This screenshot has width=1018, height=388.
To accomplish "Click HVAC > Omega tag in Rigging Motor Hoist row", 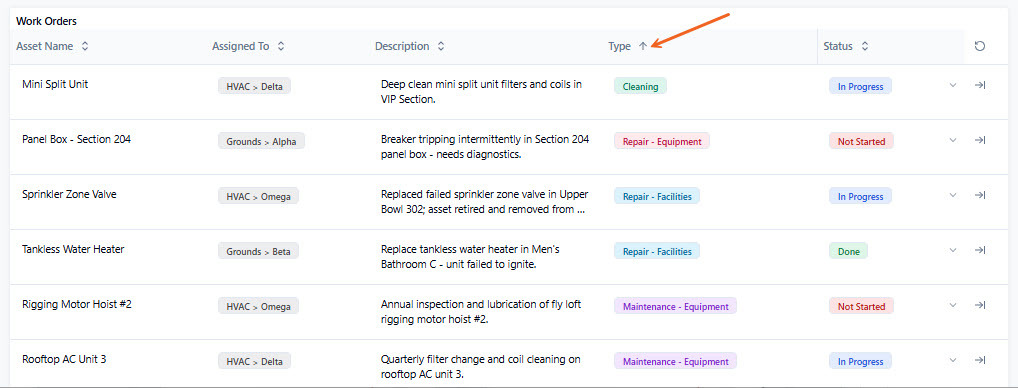I will coord(258,307).
